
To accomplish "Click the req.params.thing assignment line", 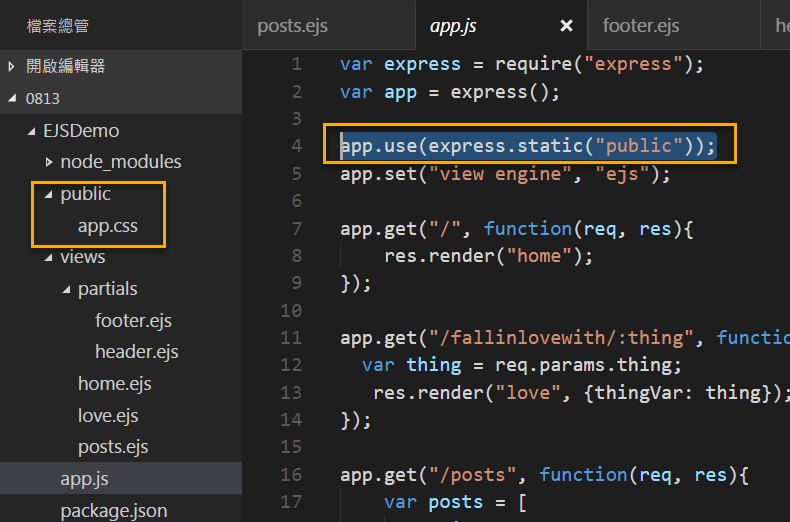I will [x=521, y=365].
